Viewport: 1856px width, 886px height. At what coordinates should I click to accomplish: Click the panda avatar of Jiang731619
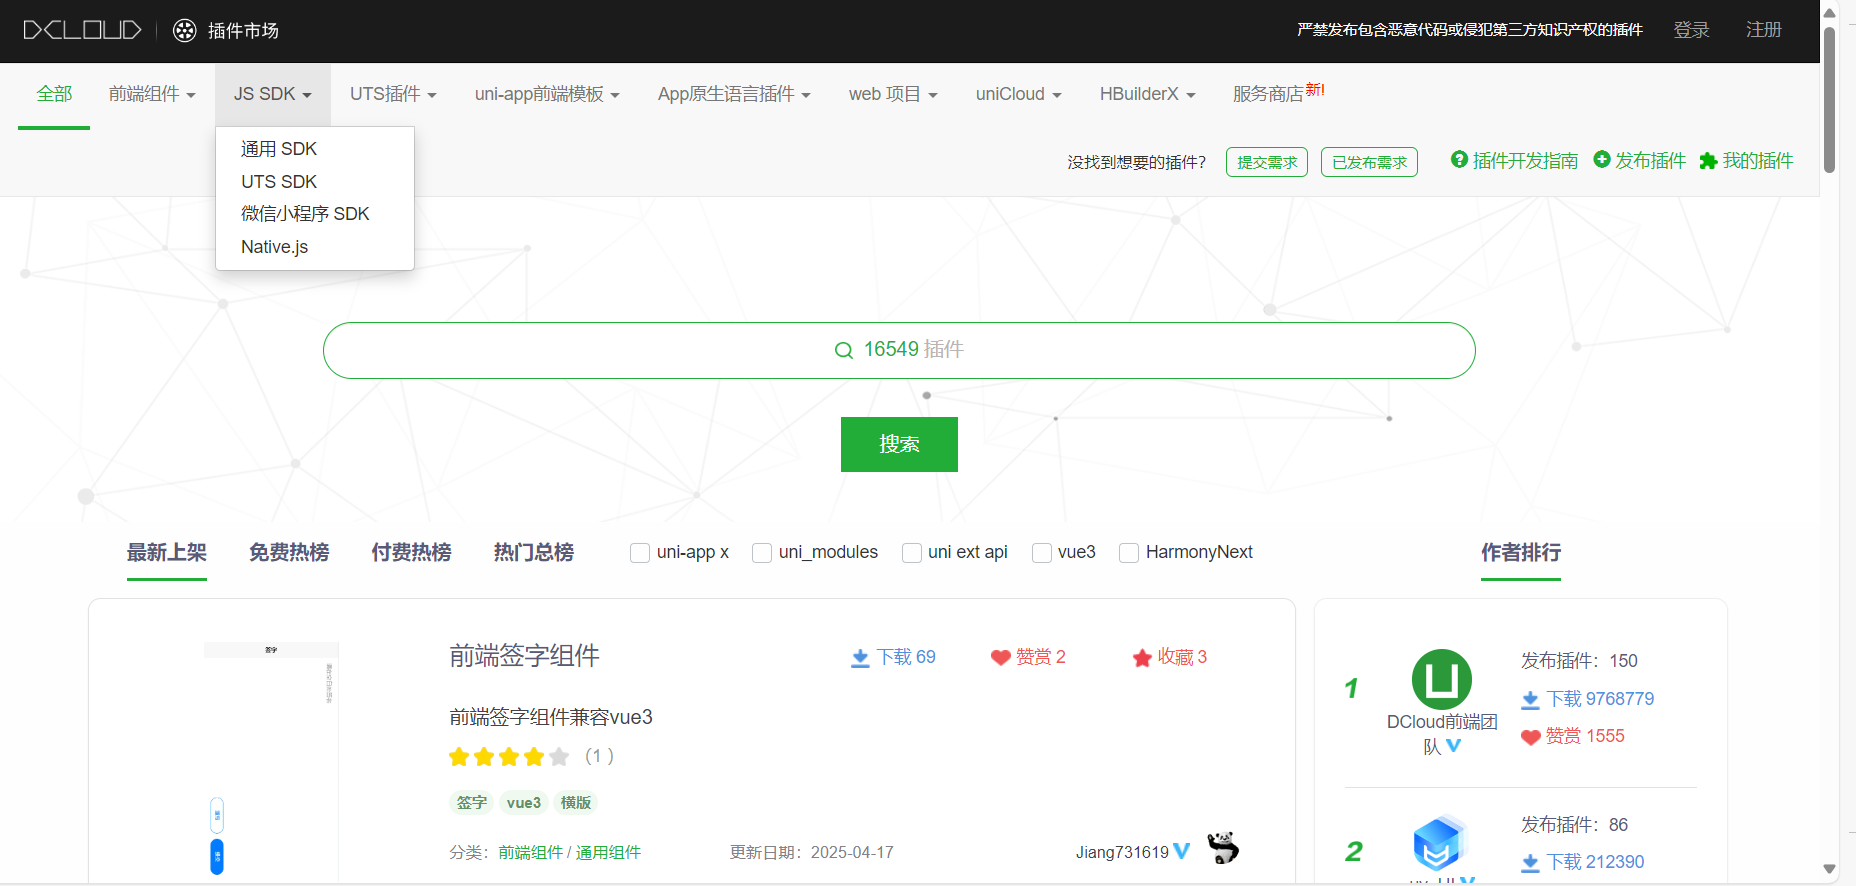[1223, 848]
